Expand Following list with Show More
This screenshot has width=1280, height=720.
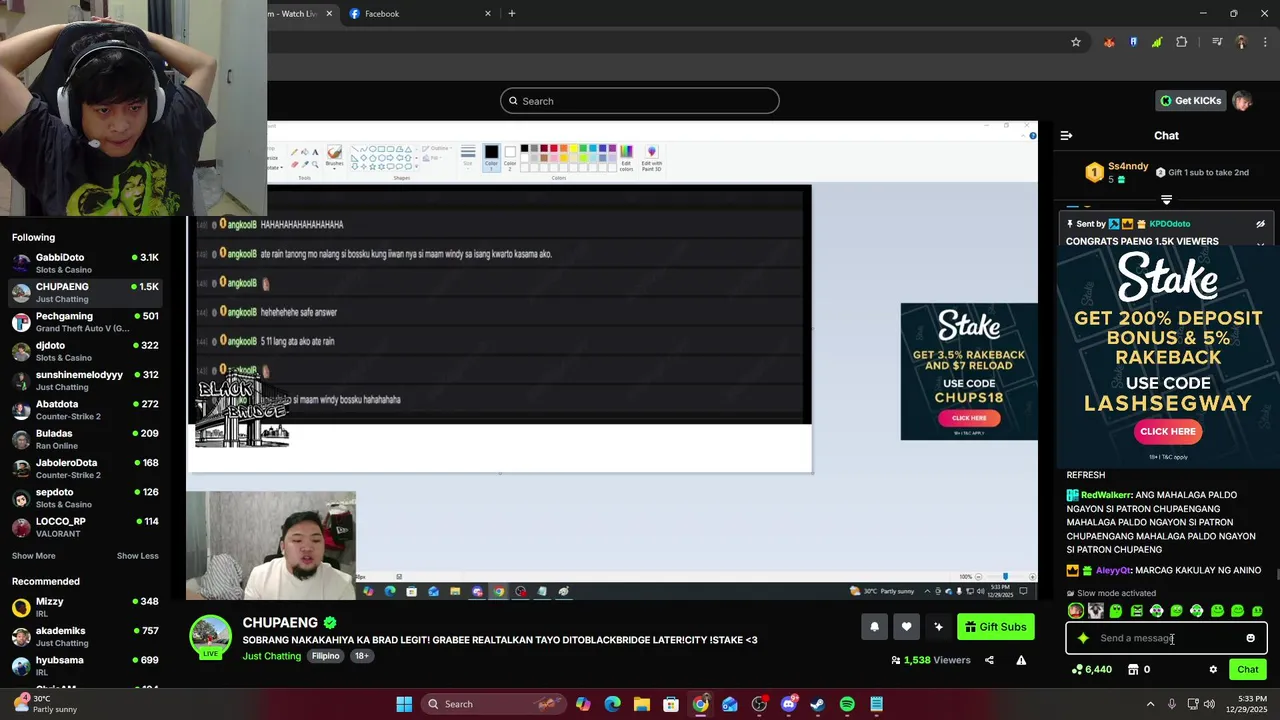tap(34, 556)
